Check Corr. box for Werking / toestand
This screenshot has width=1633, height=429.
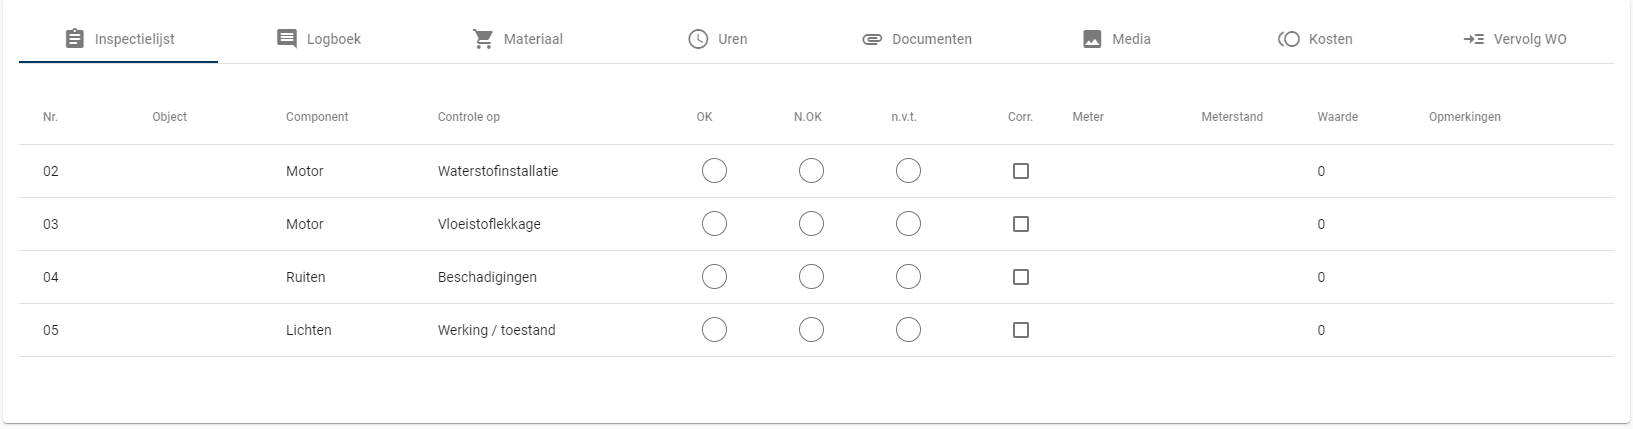click(x=1020, y=330)
